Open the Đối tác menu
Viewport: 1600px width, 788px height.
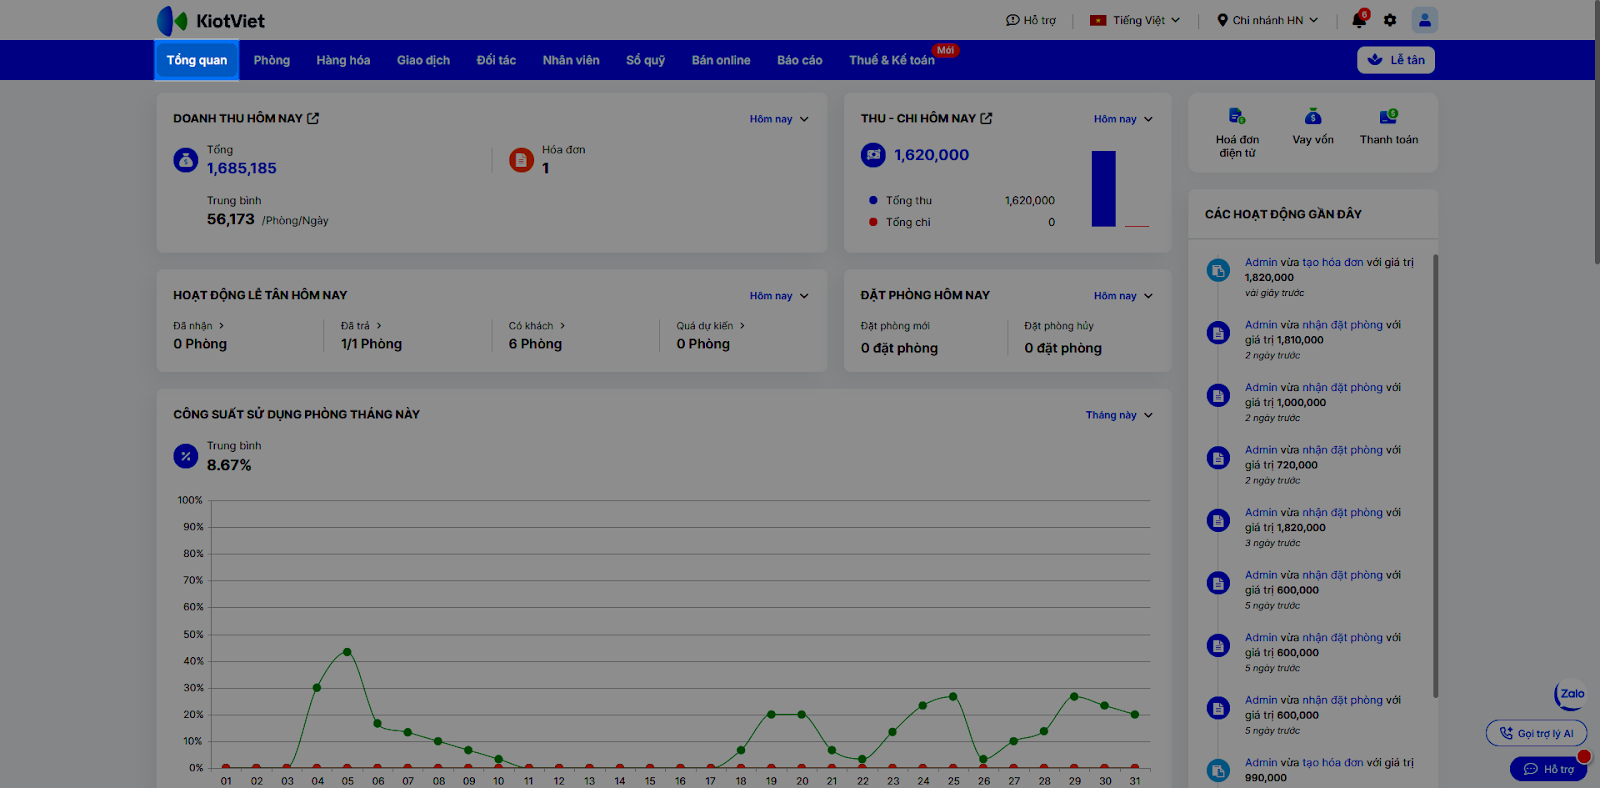coord(496,60)
